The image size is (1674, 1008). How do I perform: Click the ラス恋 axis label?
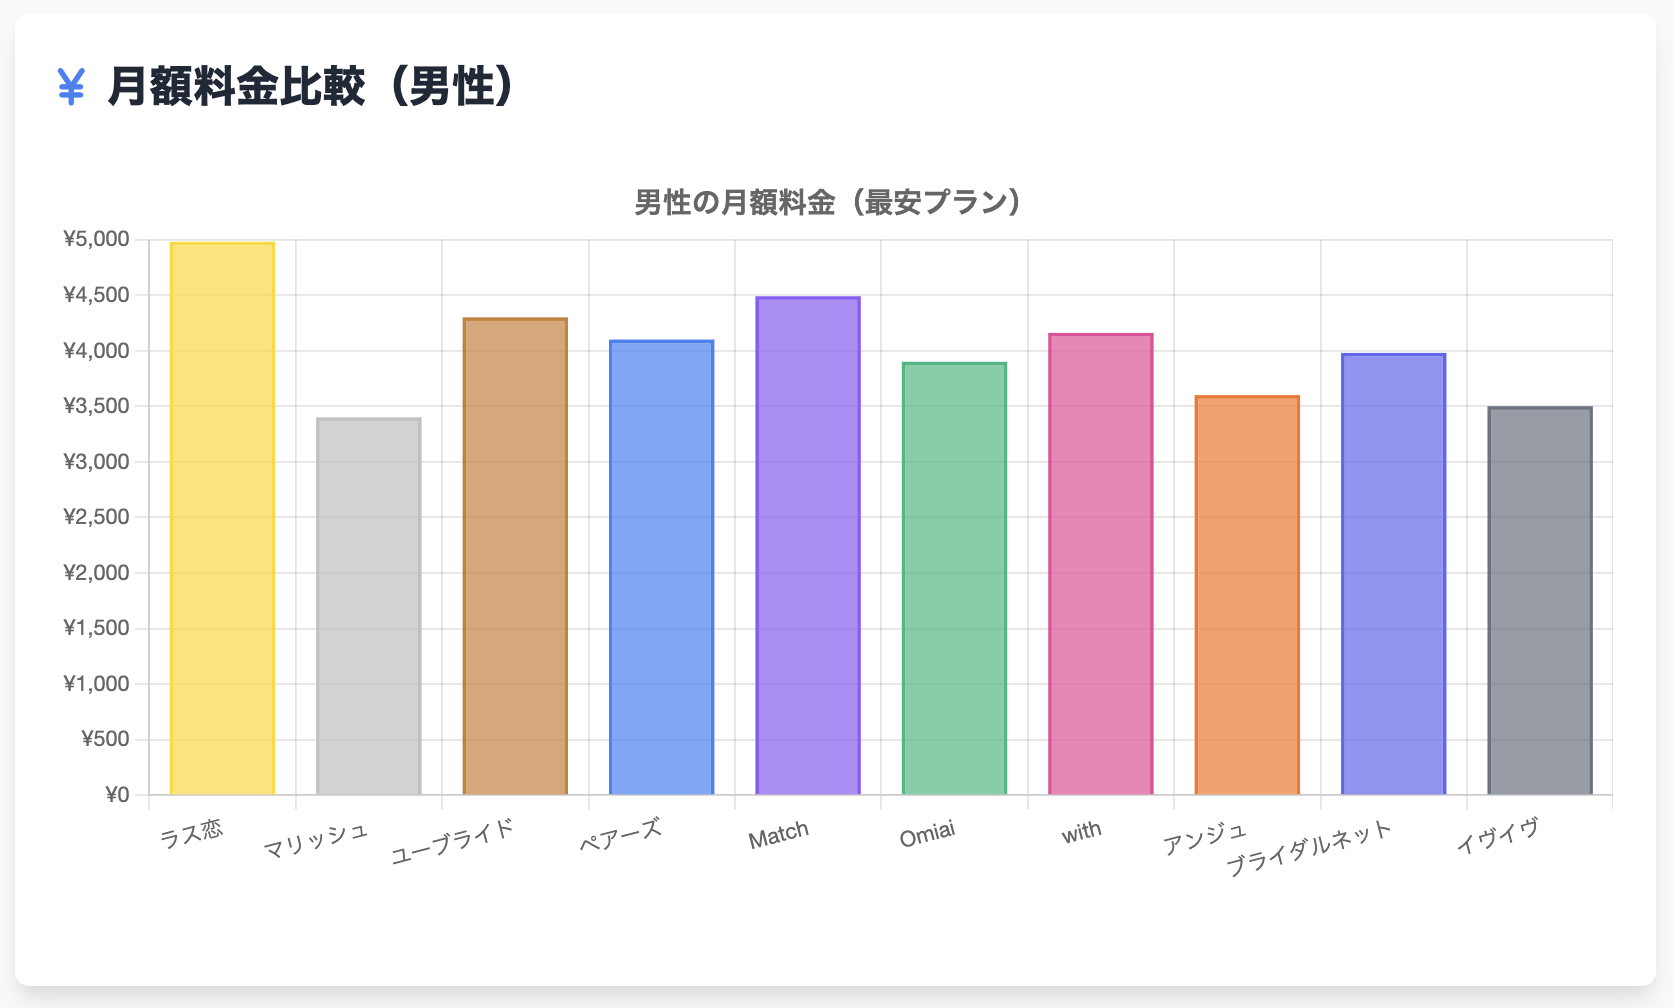(192, 833)
